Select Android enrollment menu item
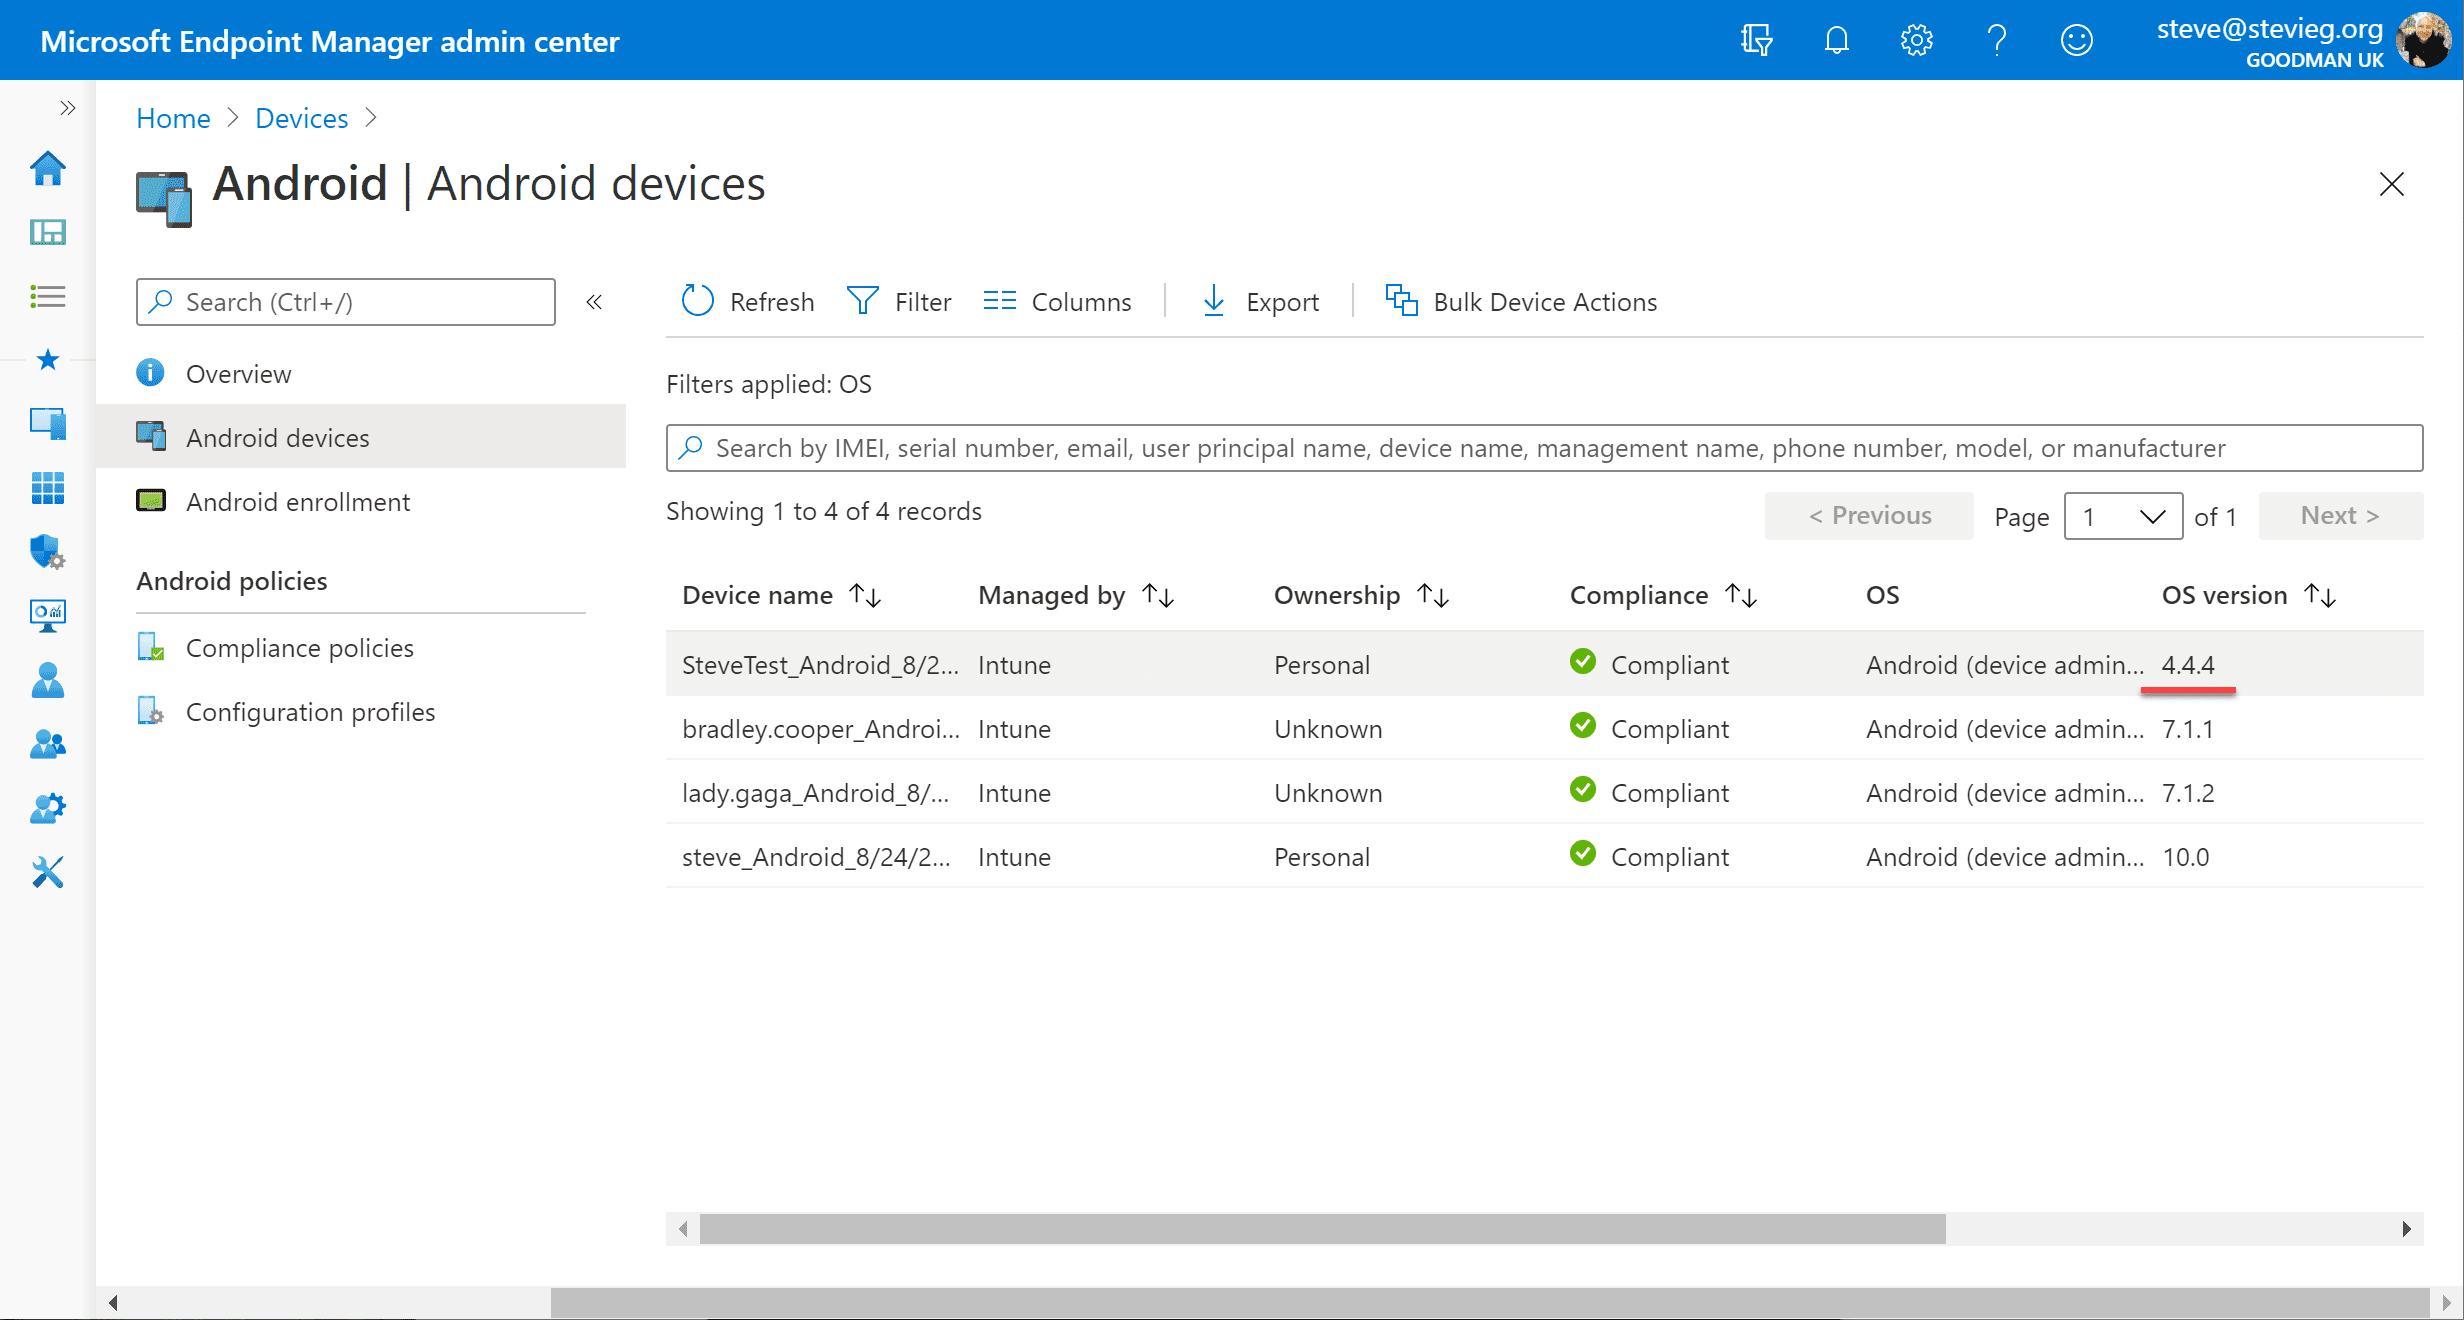This screenshot has height=1320, width=2464. (x=361, y=502)
